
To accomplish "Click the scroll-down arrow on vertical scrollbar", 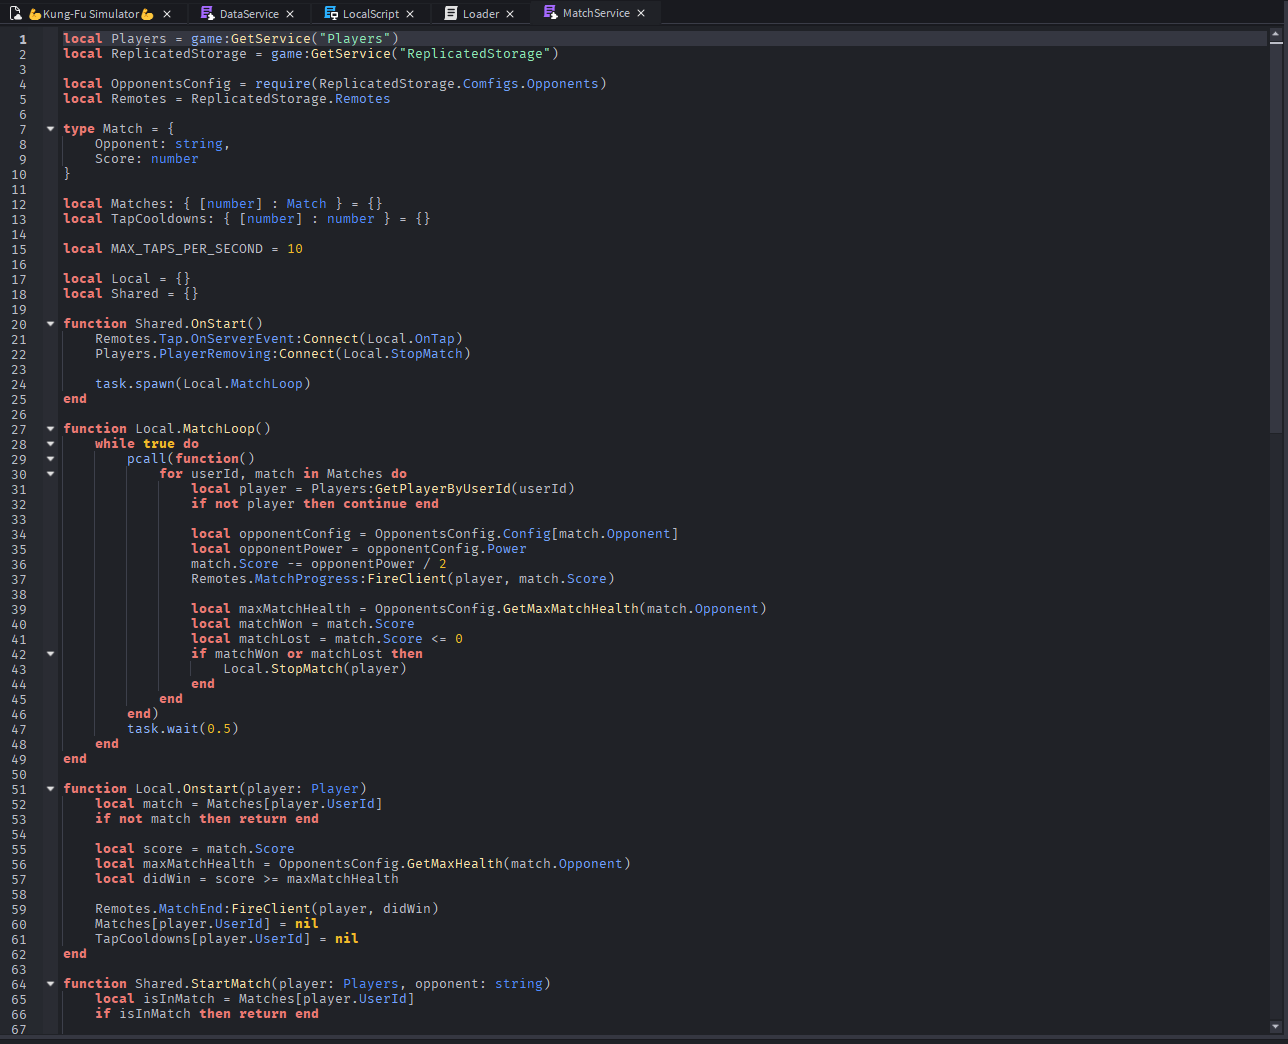I will pos(1275,1027).
